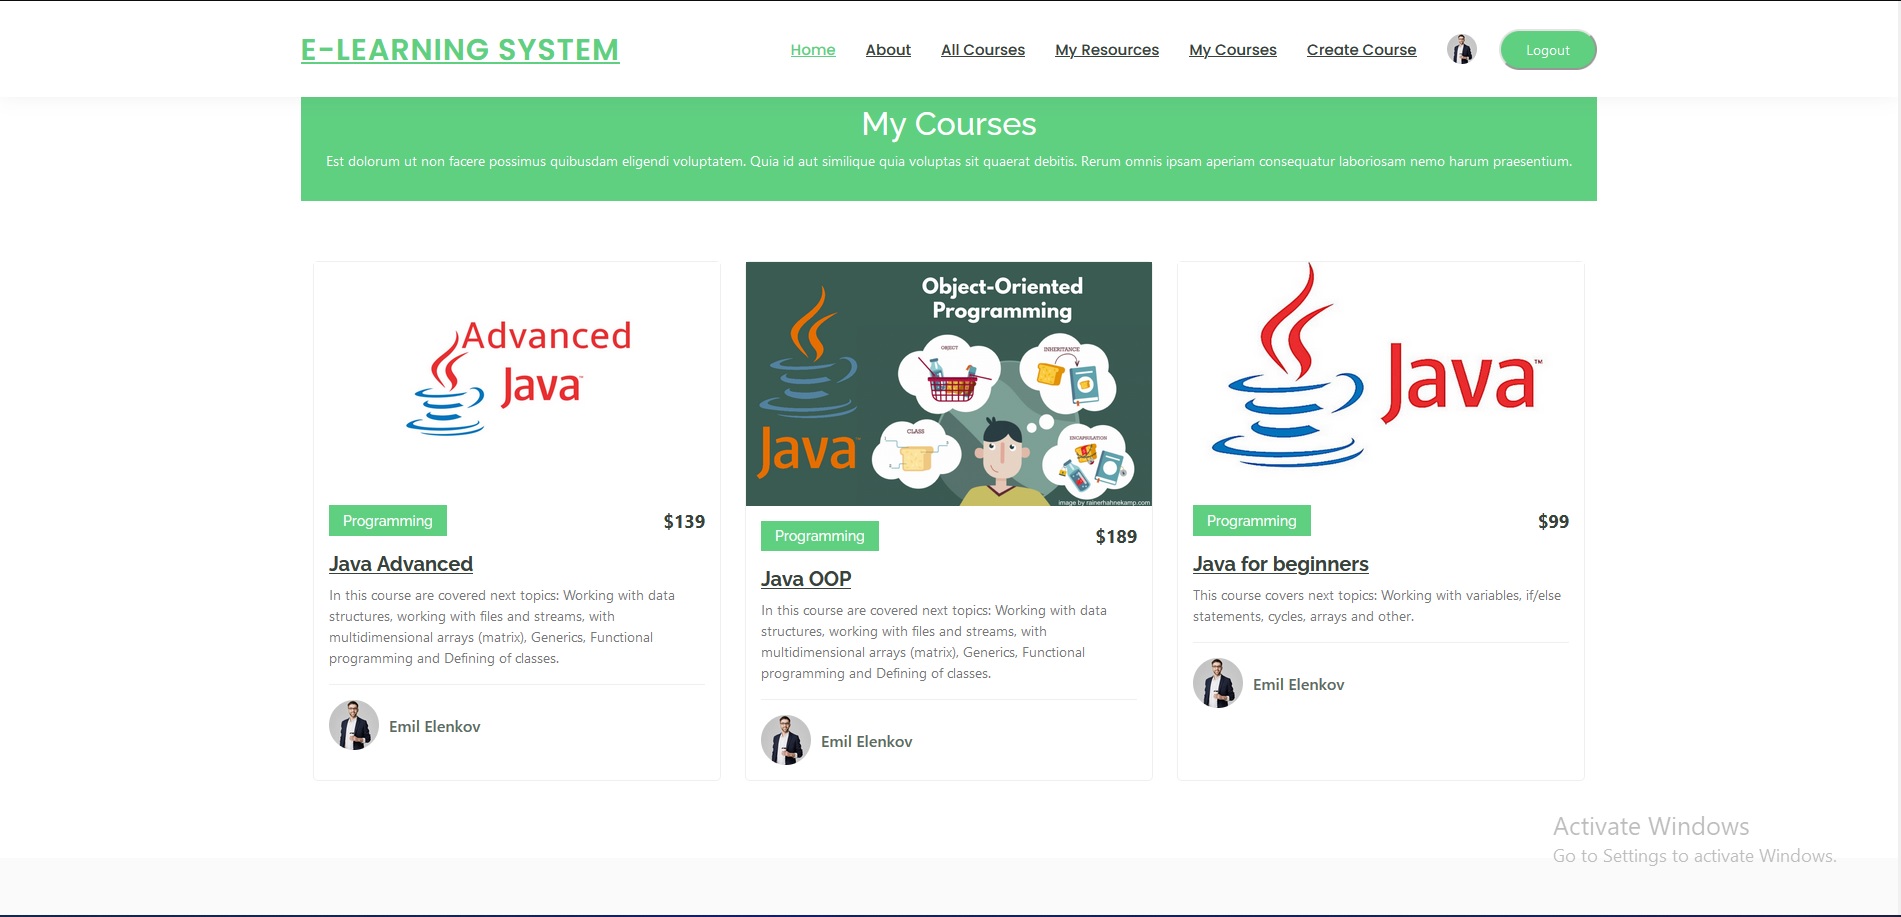Go to My Courses
The width and height of the screenshot is (1901, 917).
(1232, 49)
